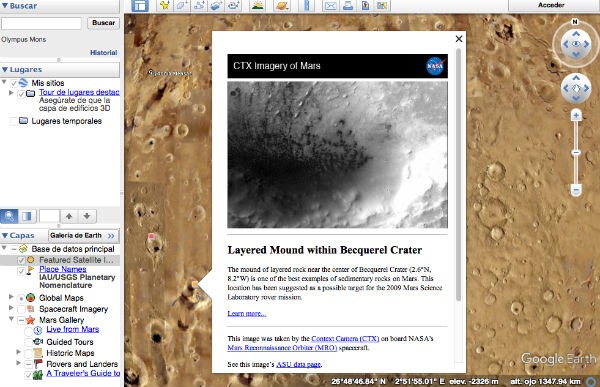Toggle the Rovers and Landers checkbox
The width and height of the screenshot is (600, 387).
[29, 364]
